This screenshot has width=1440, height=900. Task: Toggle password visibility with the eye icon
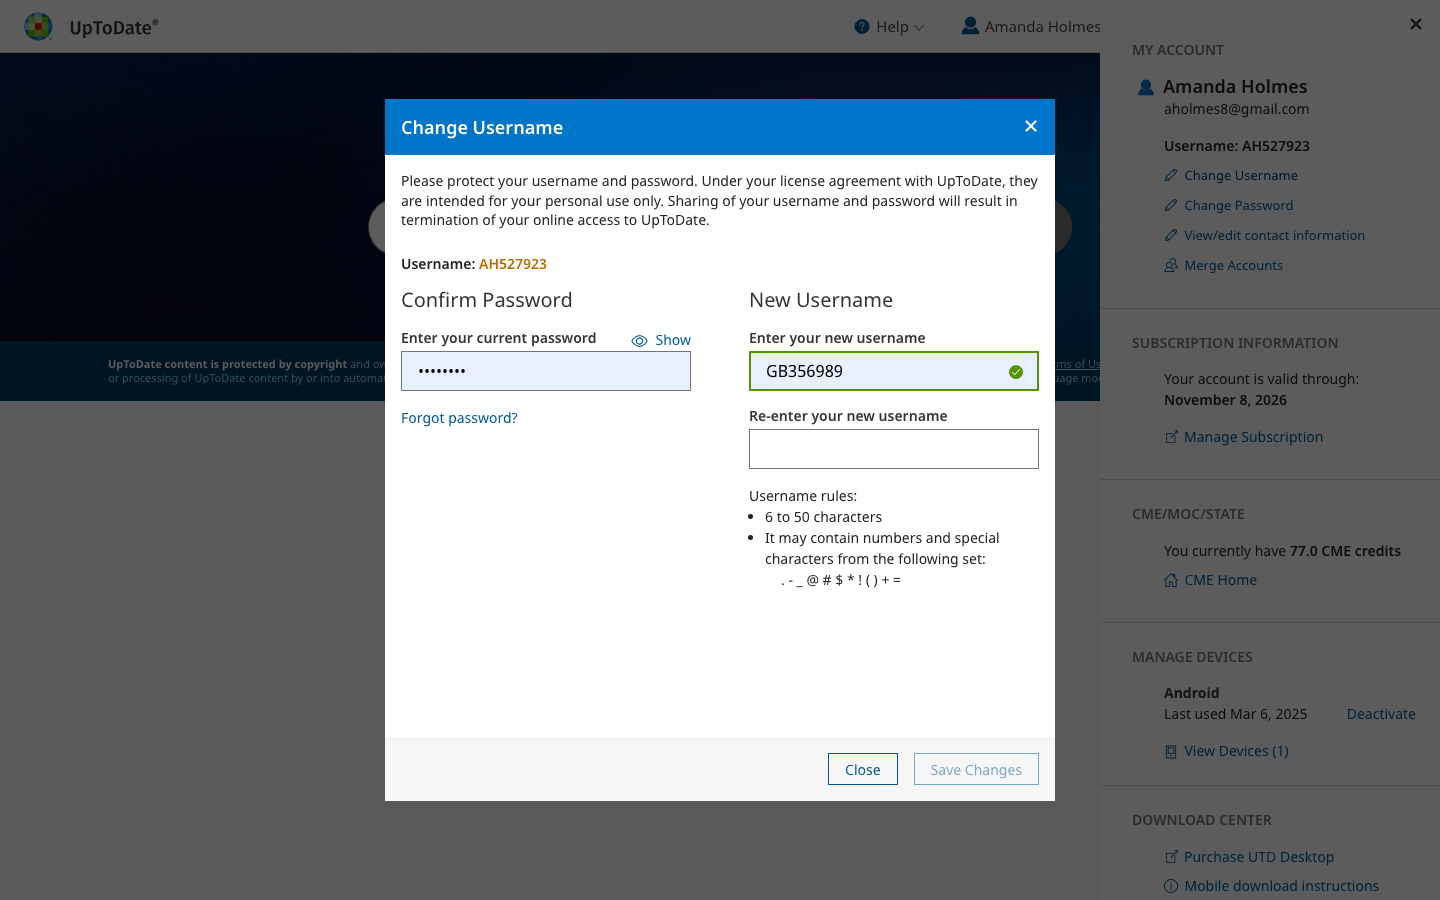coord(639,341)
